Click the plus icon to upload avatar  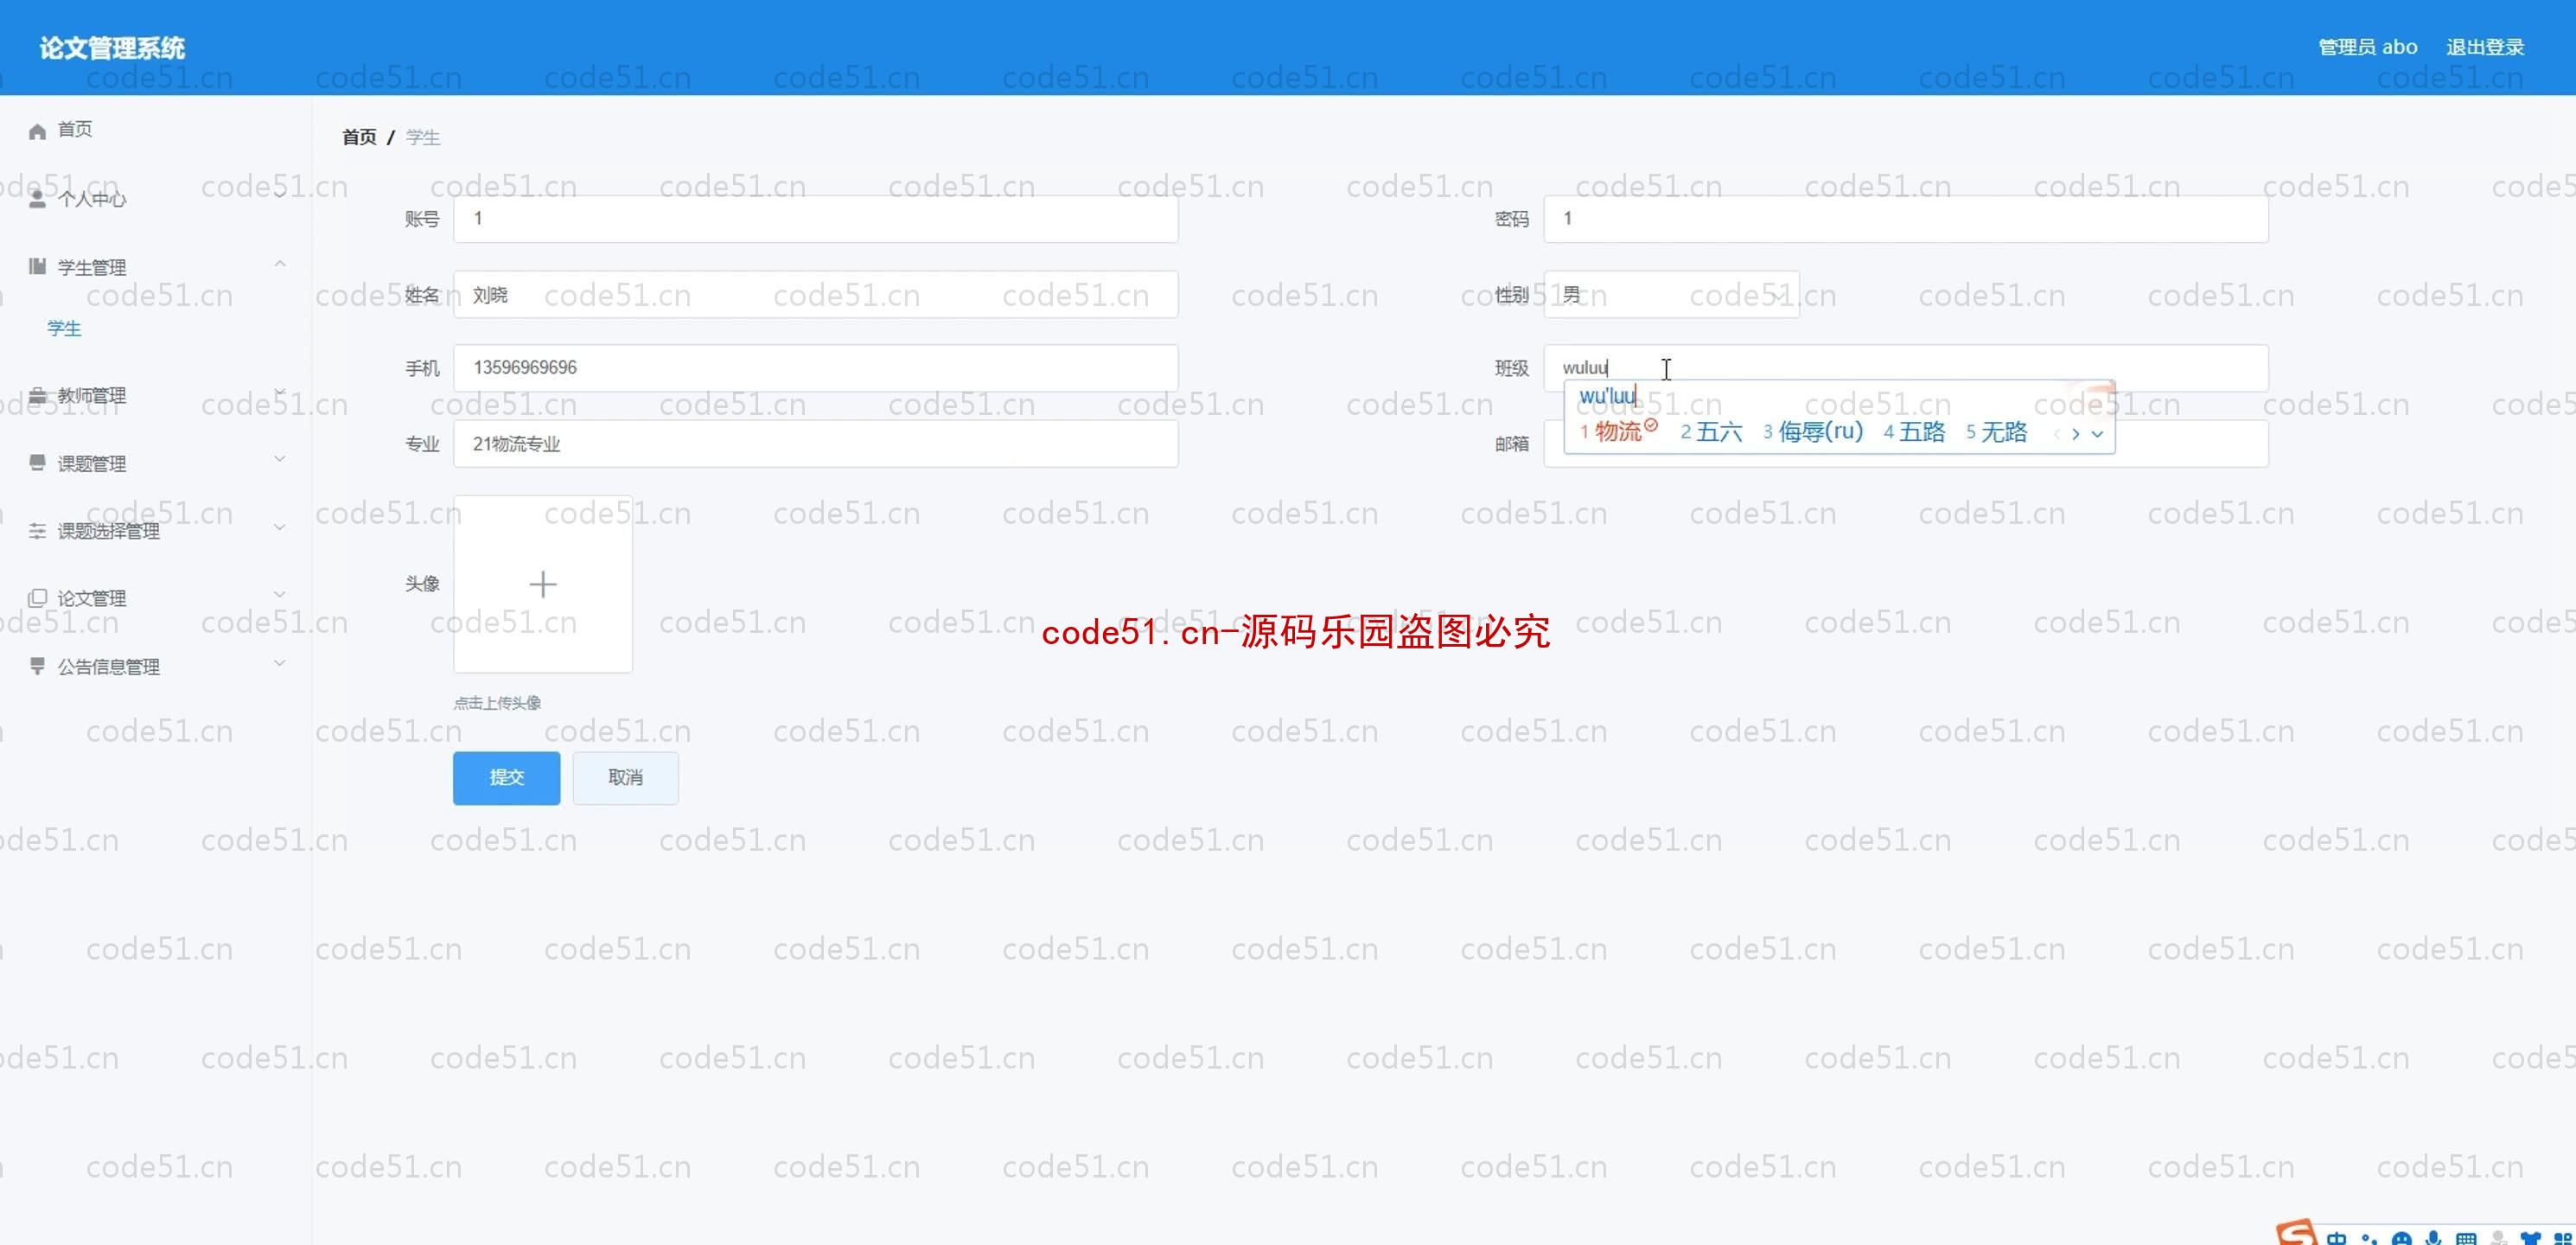pyautogui.click(x=542, y=584)
